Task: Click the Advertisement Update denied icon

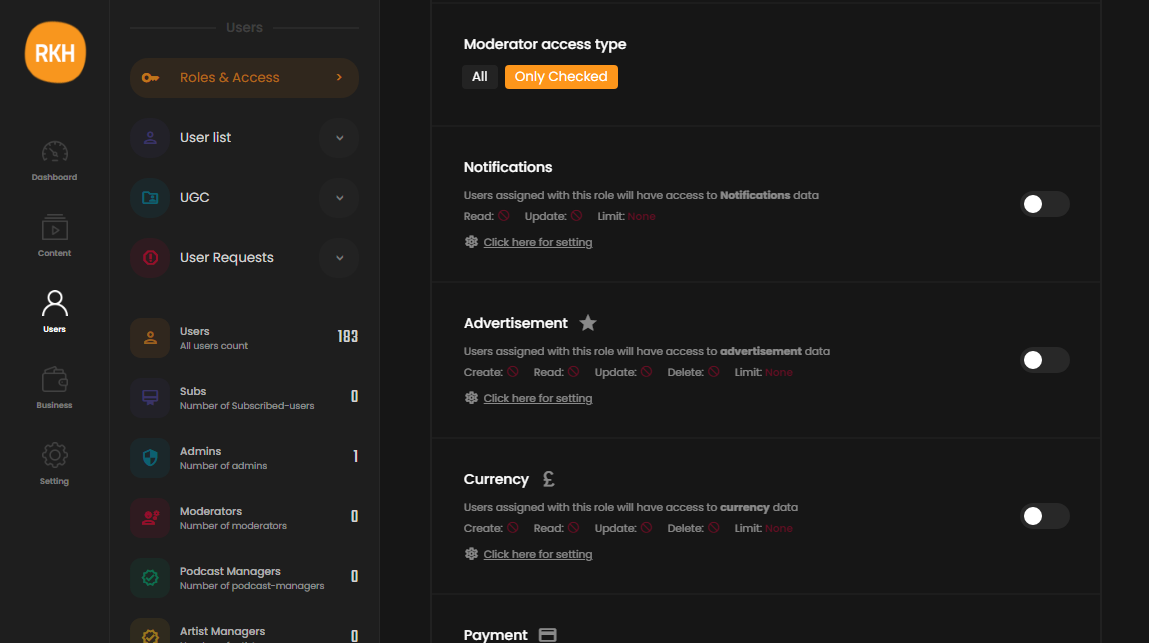Action: 646,372
